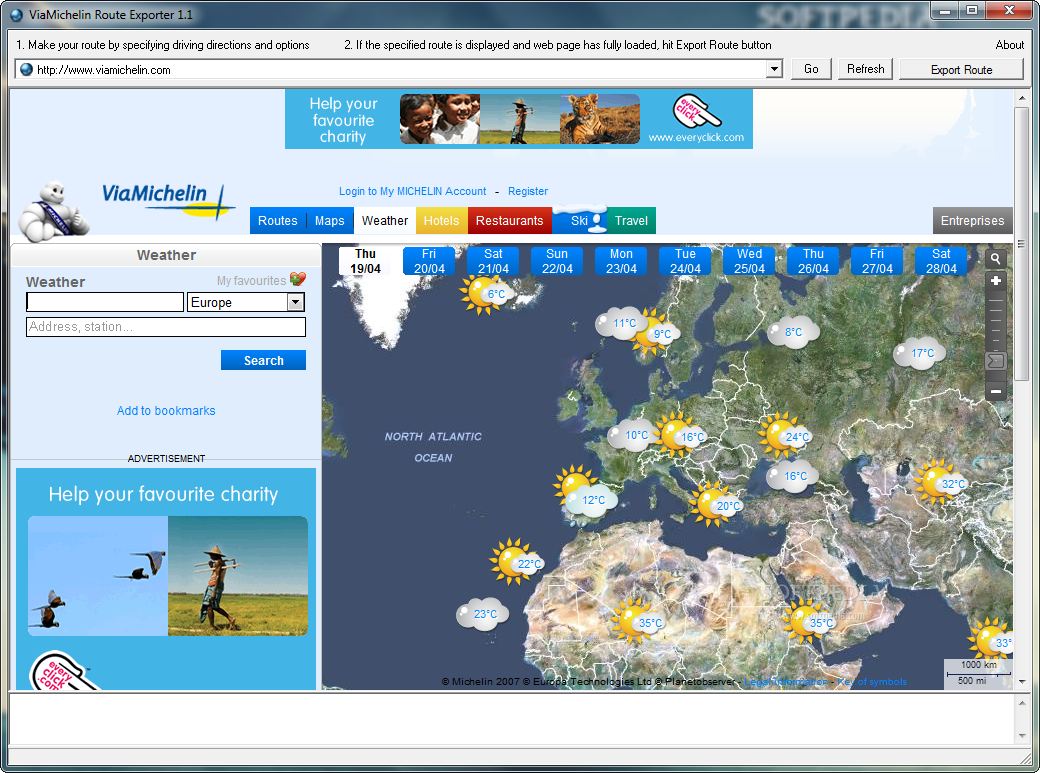This screenshot has width=1040, height=773.
Task: Click the Address, station input field
Action: coord(166,326)
